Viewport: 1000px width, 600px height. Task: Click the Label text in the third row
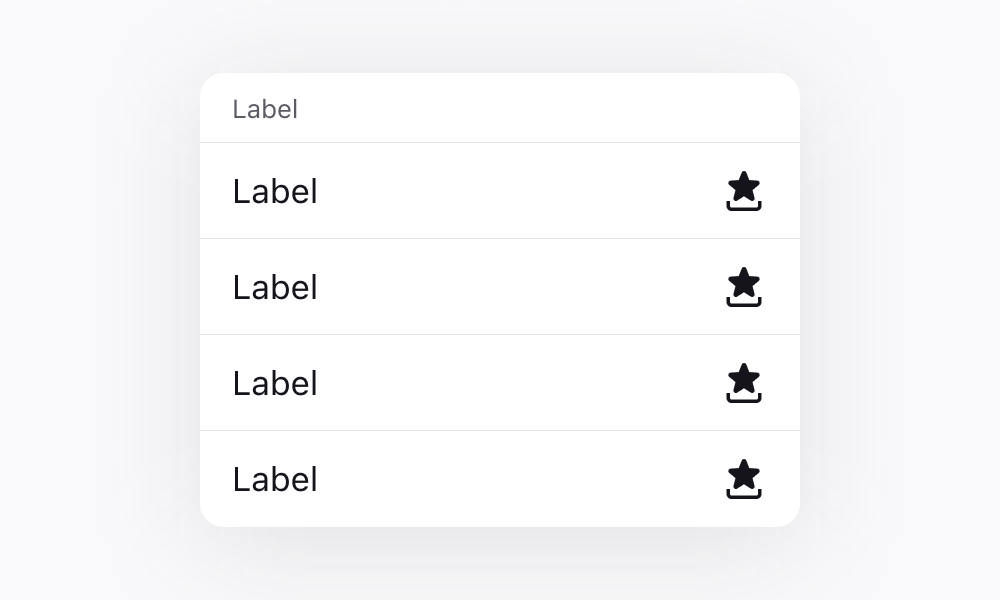275,382
